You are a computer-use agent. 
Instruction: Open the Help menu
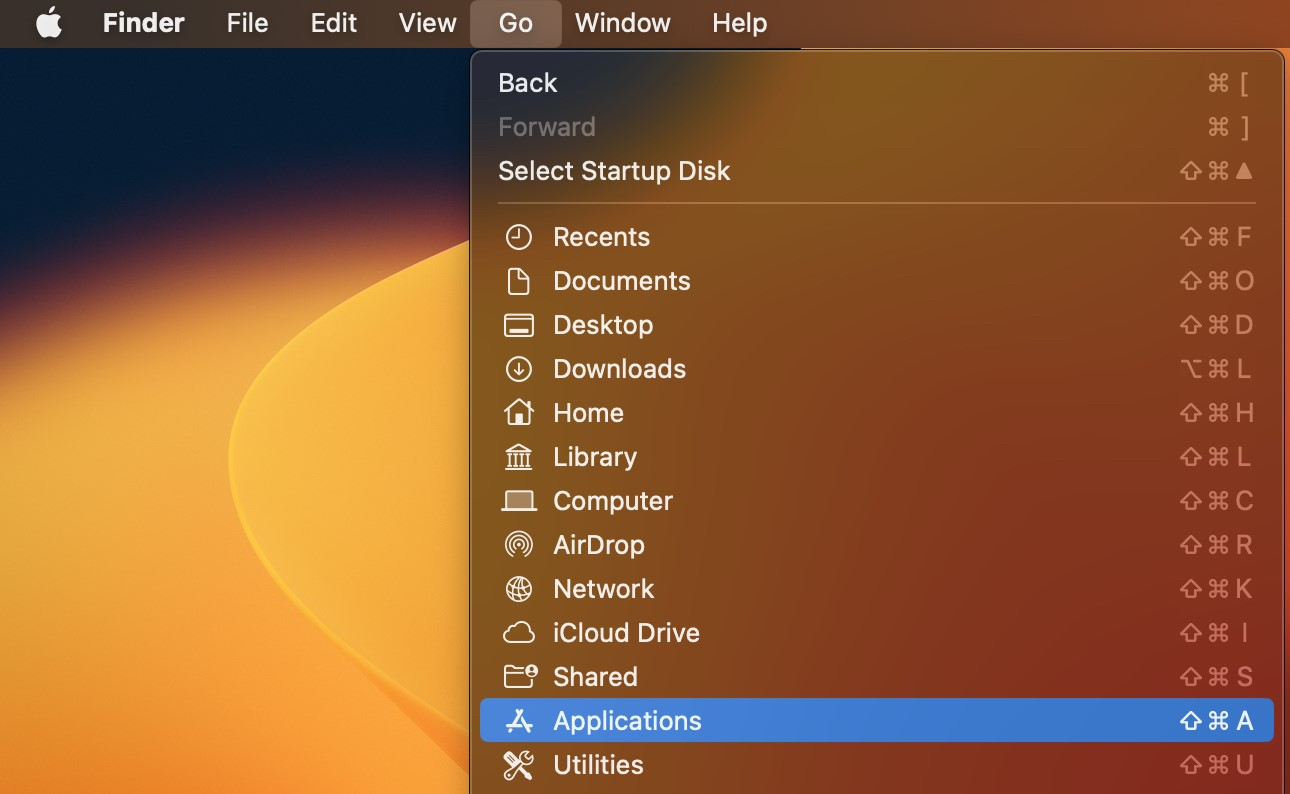(x=740, y=22)
